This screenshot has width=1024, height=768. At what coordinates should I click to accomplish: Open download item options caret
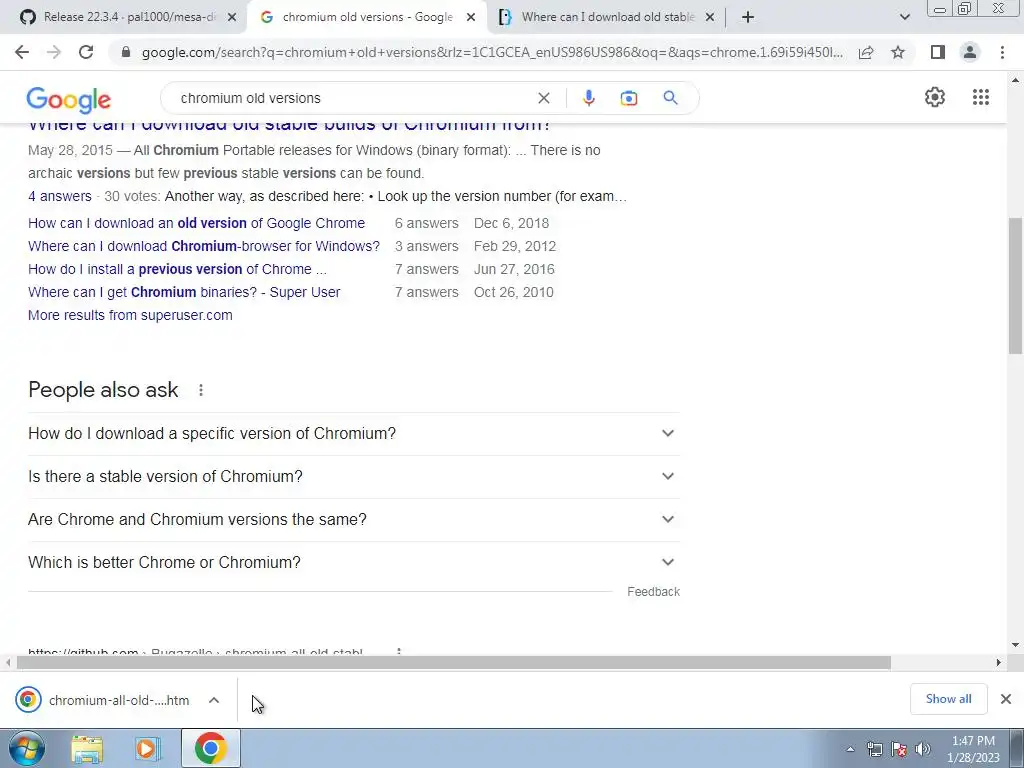214,700
